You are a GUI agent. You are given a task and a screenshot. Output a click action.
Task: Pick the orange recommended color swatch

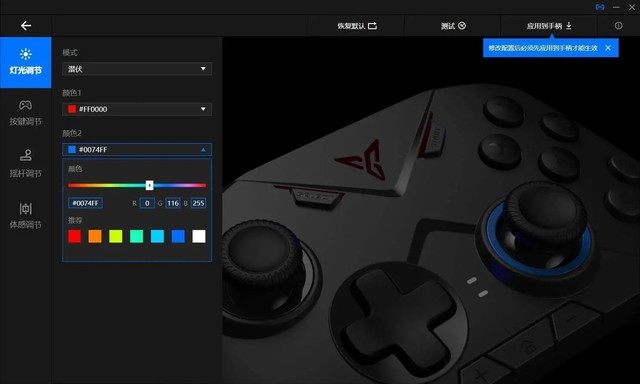point(95,236)
